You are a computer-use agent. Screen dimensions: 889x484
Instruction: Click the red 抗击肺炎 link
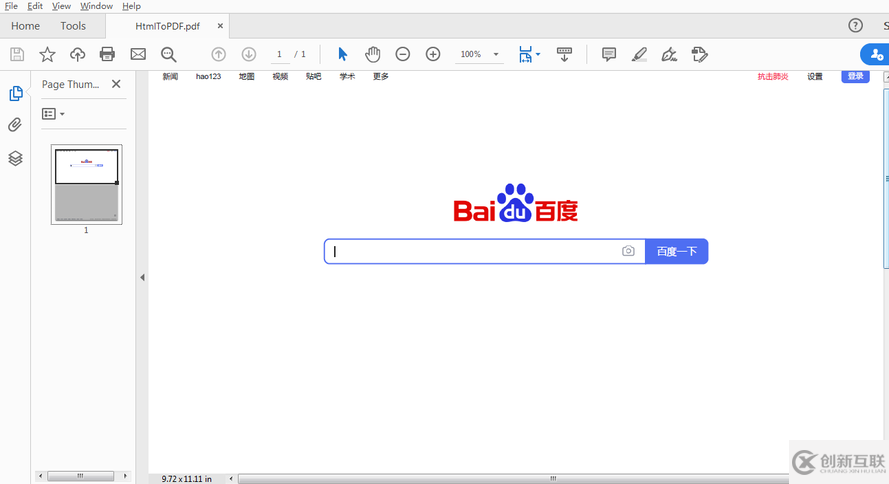(773, 77)
